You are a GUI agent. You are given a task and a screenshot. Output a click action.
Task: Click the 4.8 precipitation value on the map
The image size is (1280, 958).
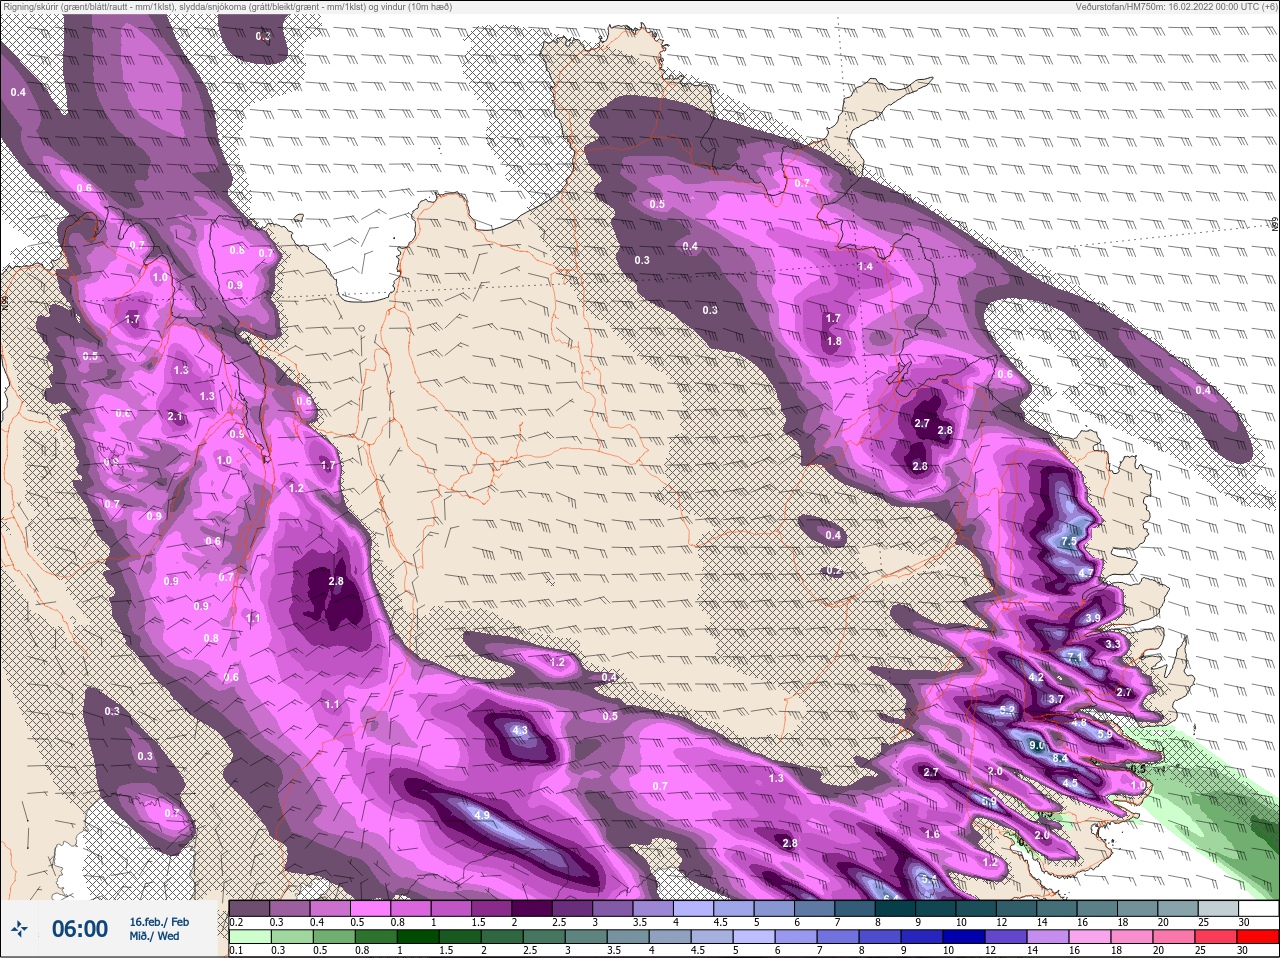tap(1079, 722)
